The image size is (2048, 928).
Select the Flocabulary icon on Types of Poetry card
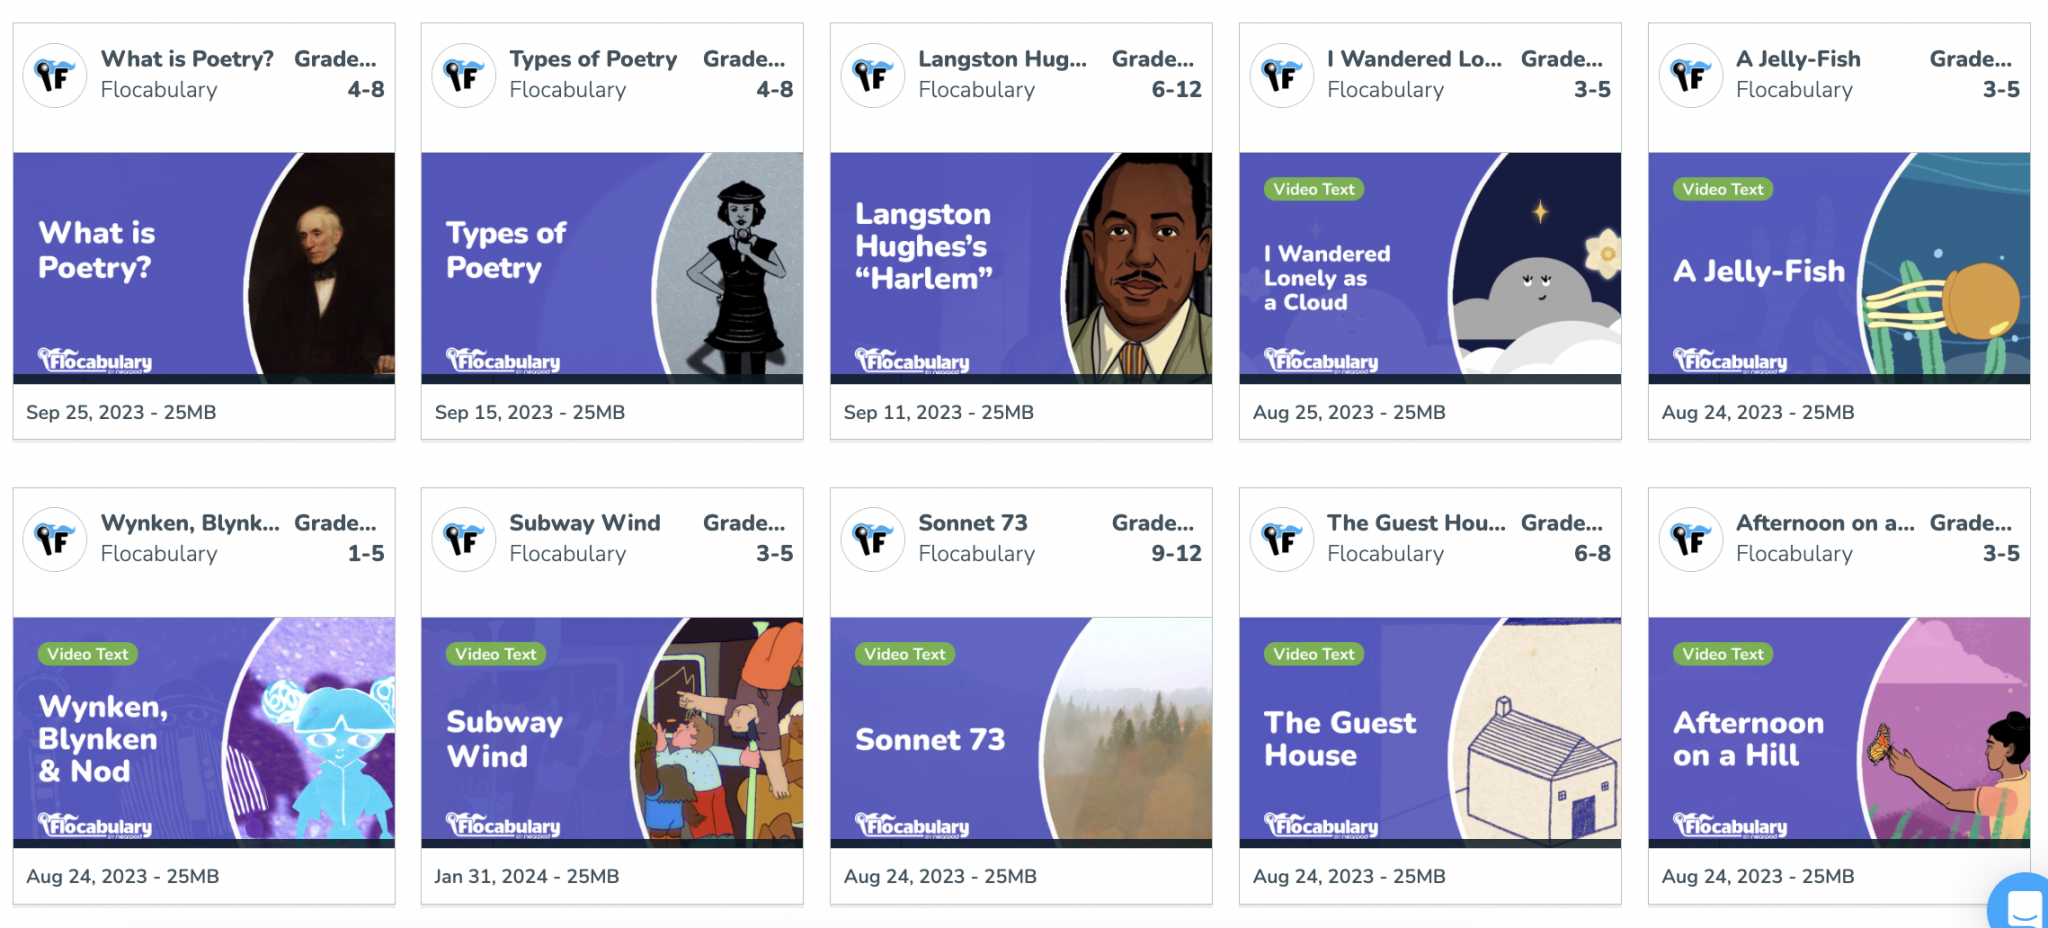click(464, 74)
